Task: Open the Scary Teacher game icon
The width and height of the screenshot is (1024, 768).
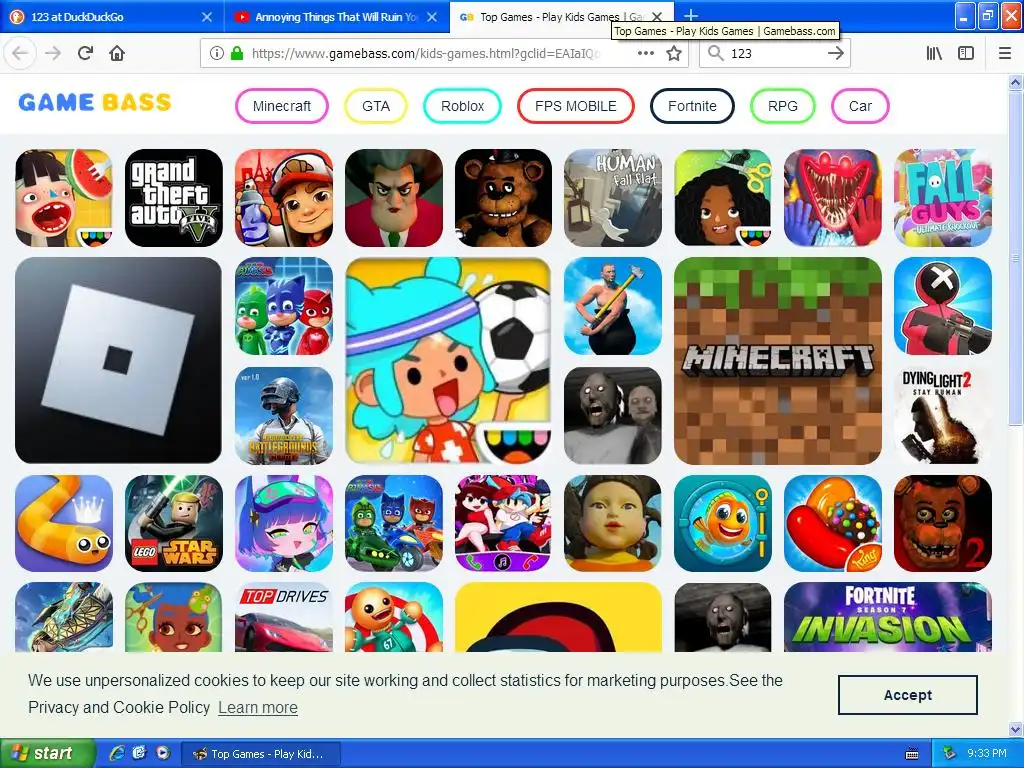Action: pyautogui.click(x=394, y=198)
